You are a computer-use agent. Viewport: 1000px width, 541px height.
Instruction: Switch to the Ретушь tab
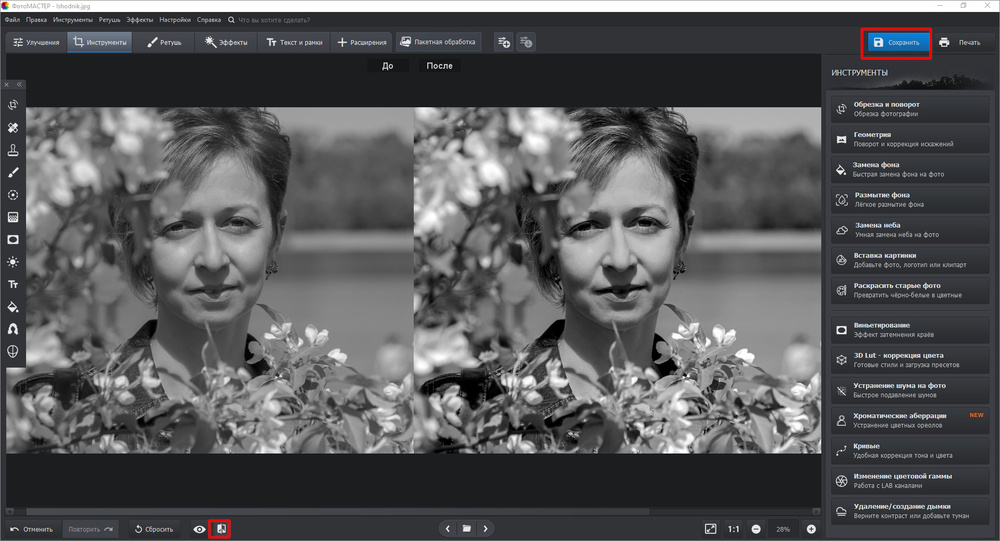click(164, 42)
